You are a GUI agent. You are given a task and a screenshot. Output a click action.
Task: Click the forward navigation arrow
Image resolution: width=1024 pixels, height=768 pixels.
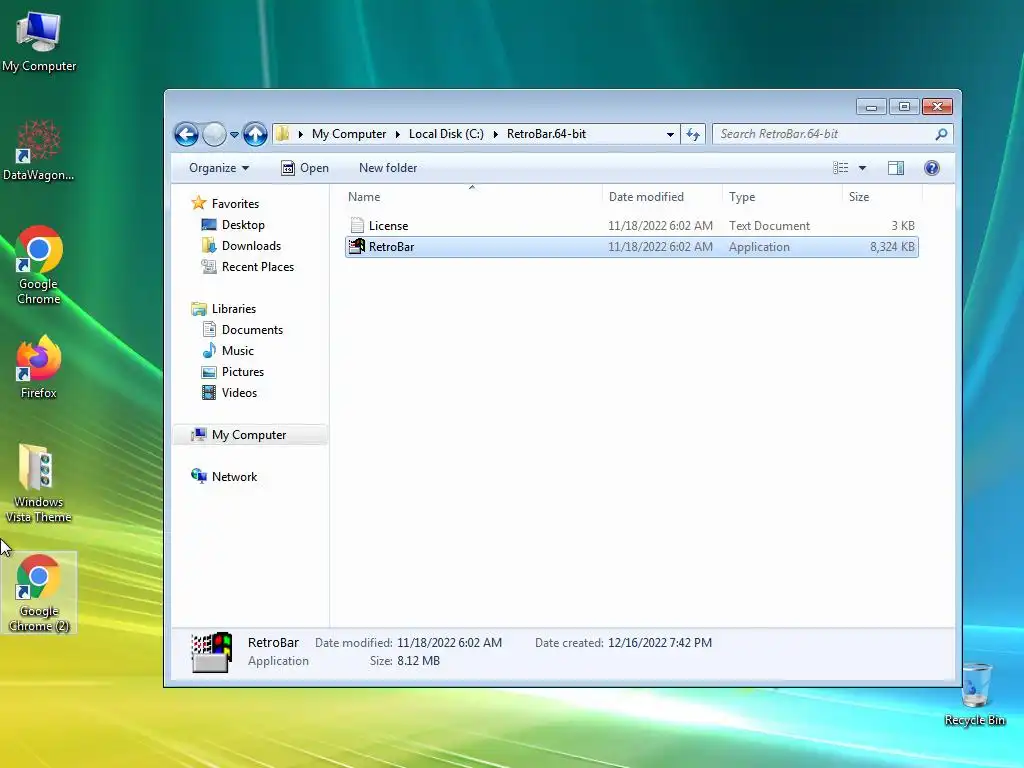(214, 135)
